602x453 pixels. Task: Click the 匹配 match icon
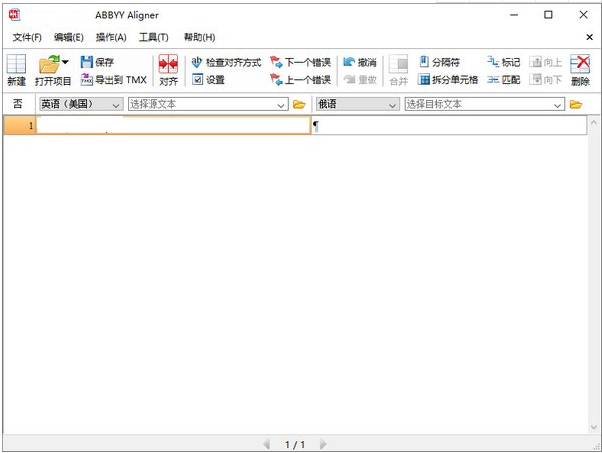(x=493, y=79)
